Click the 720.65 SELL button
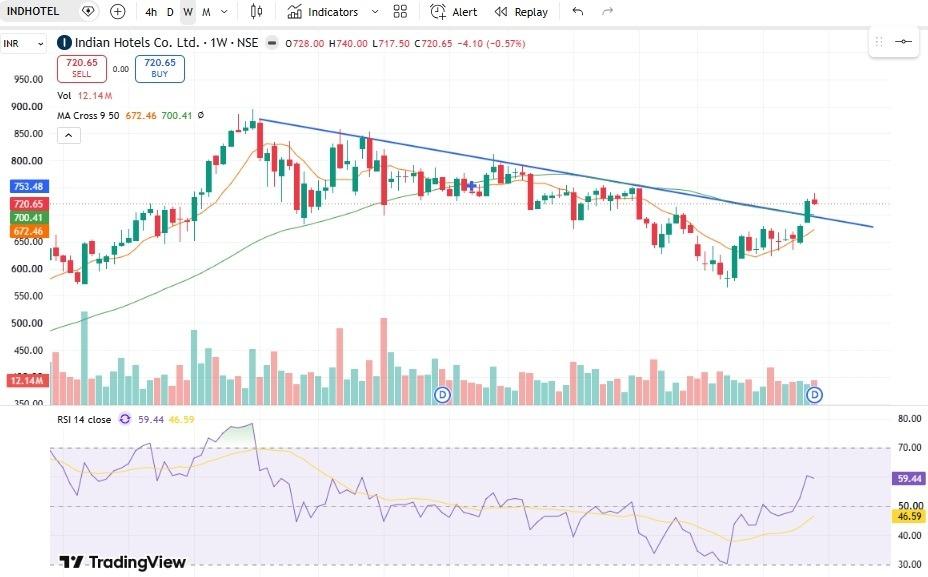The width and height of the screenshot is (928, 577). pos(82,68)
